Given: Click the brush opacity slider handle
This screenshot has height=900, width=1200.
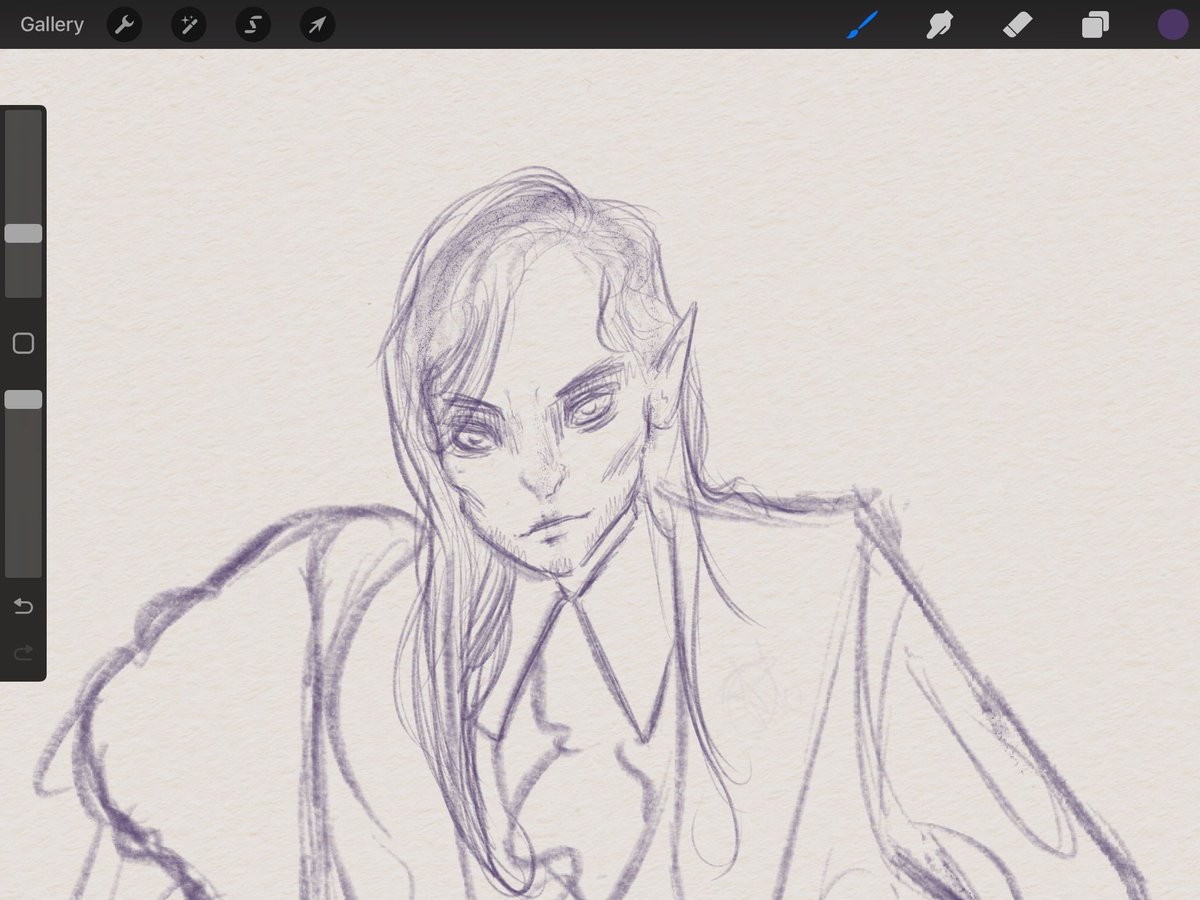Looking at the screenshot, I should tap(23, 399).
